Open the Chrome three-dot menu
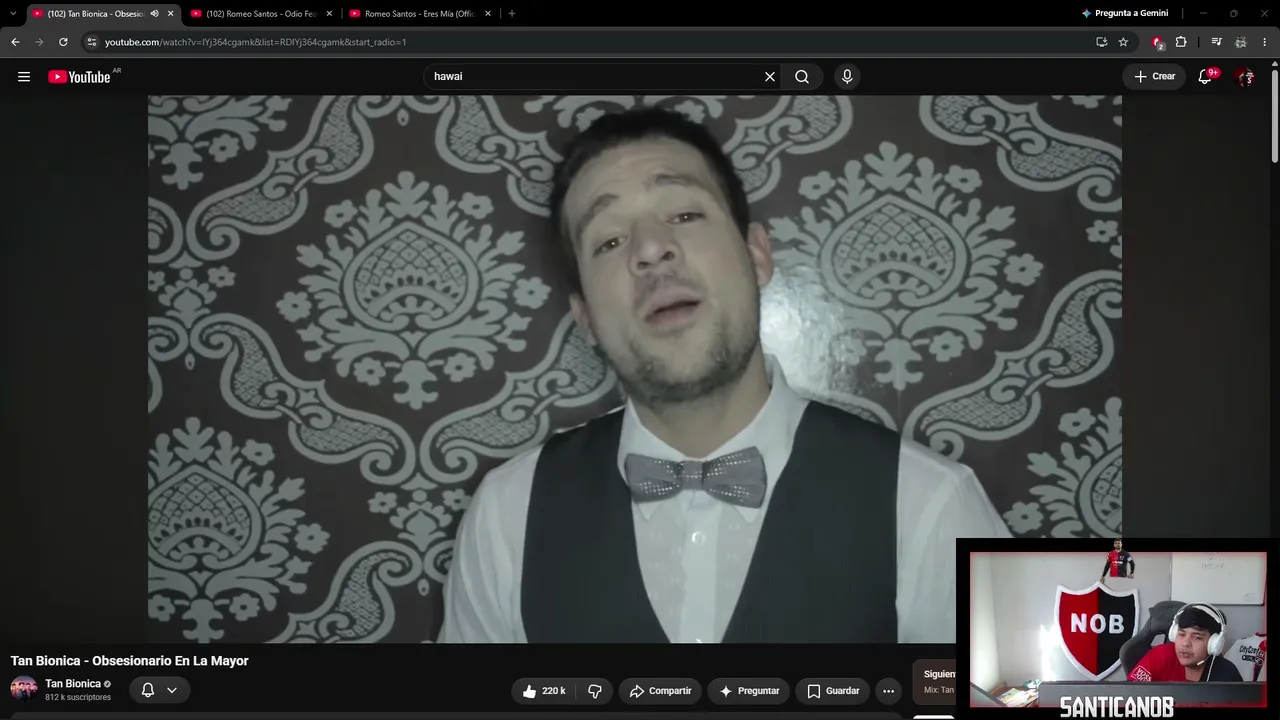The image size is (1280, 720). pyautogui.click(x=1265, y=42)
